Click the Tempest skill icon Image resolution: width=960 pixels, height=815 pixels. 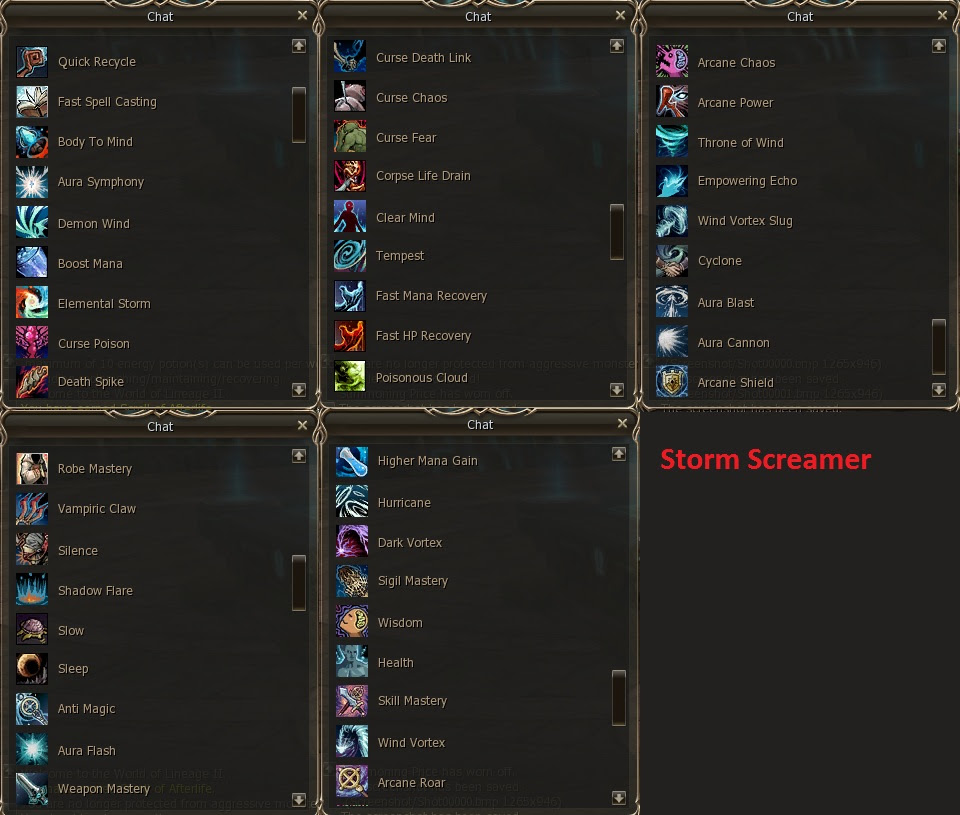(350, 256)
